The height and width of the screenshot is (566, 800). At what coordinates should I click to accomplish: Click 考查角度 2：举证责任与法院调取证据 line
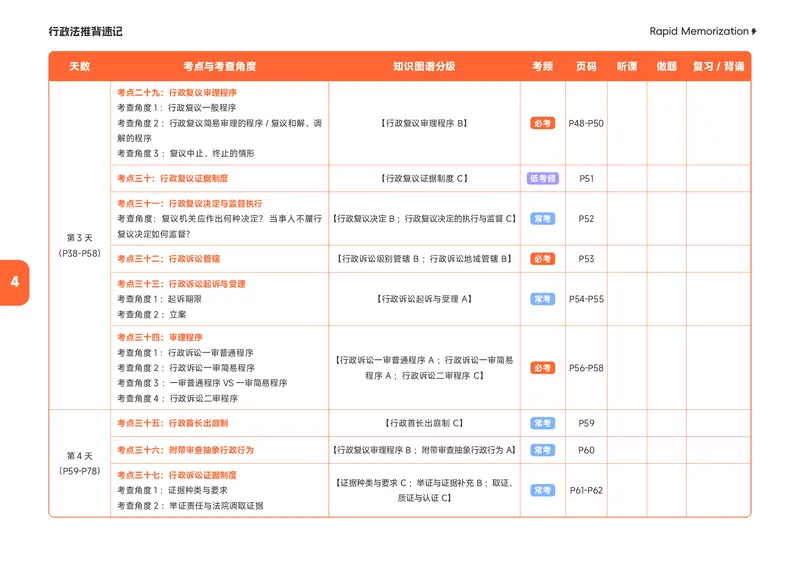[190, 506]
